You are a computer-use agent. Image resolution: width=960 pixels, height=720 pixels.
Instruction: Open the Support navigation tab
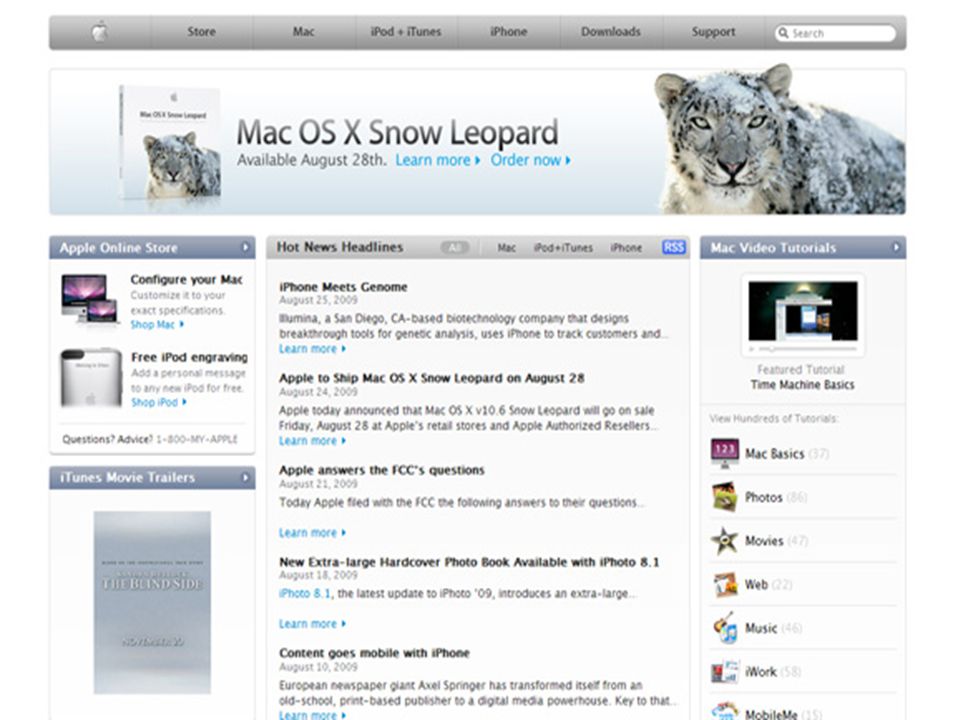pos(713,32)
